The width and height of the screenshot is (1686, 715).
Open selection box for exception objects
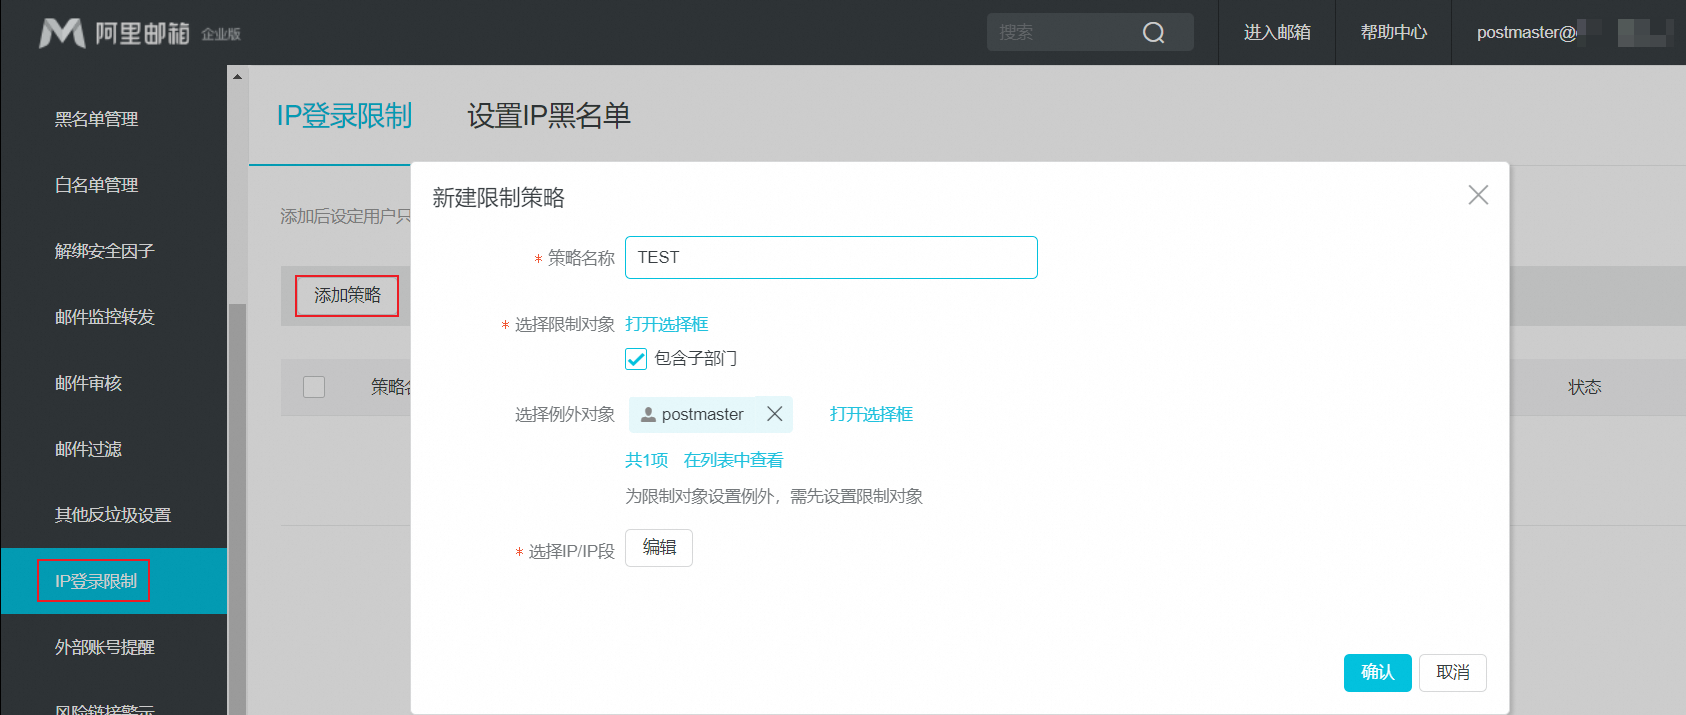coord(870,414)
